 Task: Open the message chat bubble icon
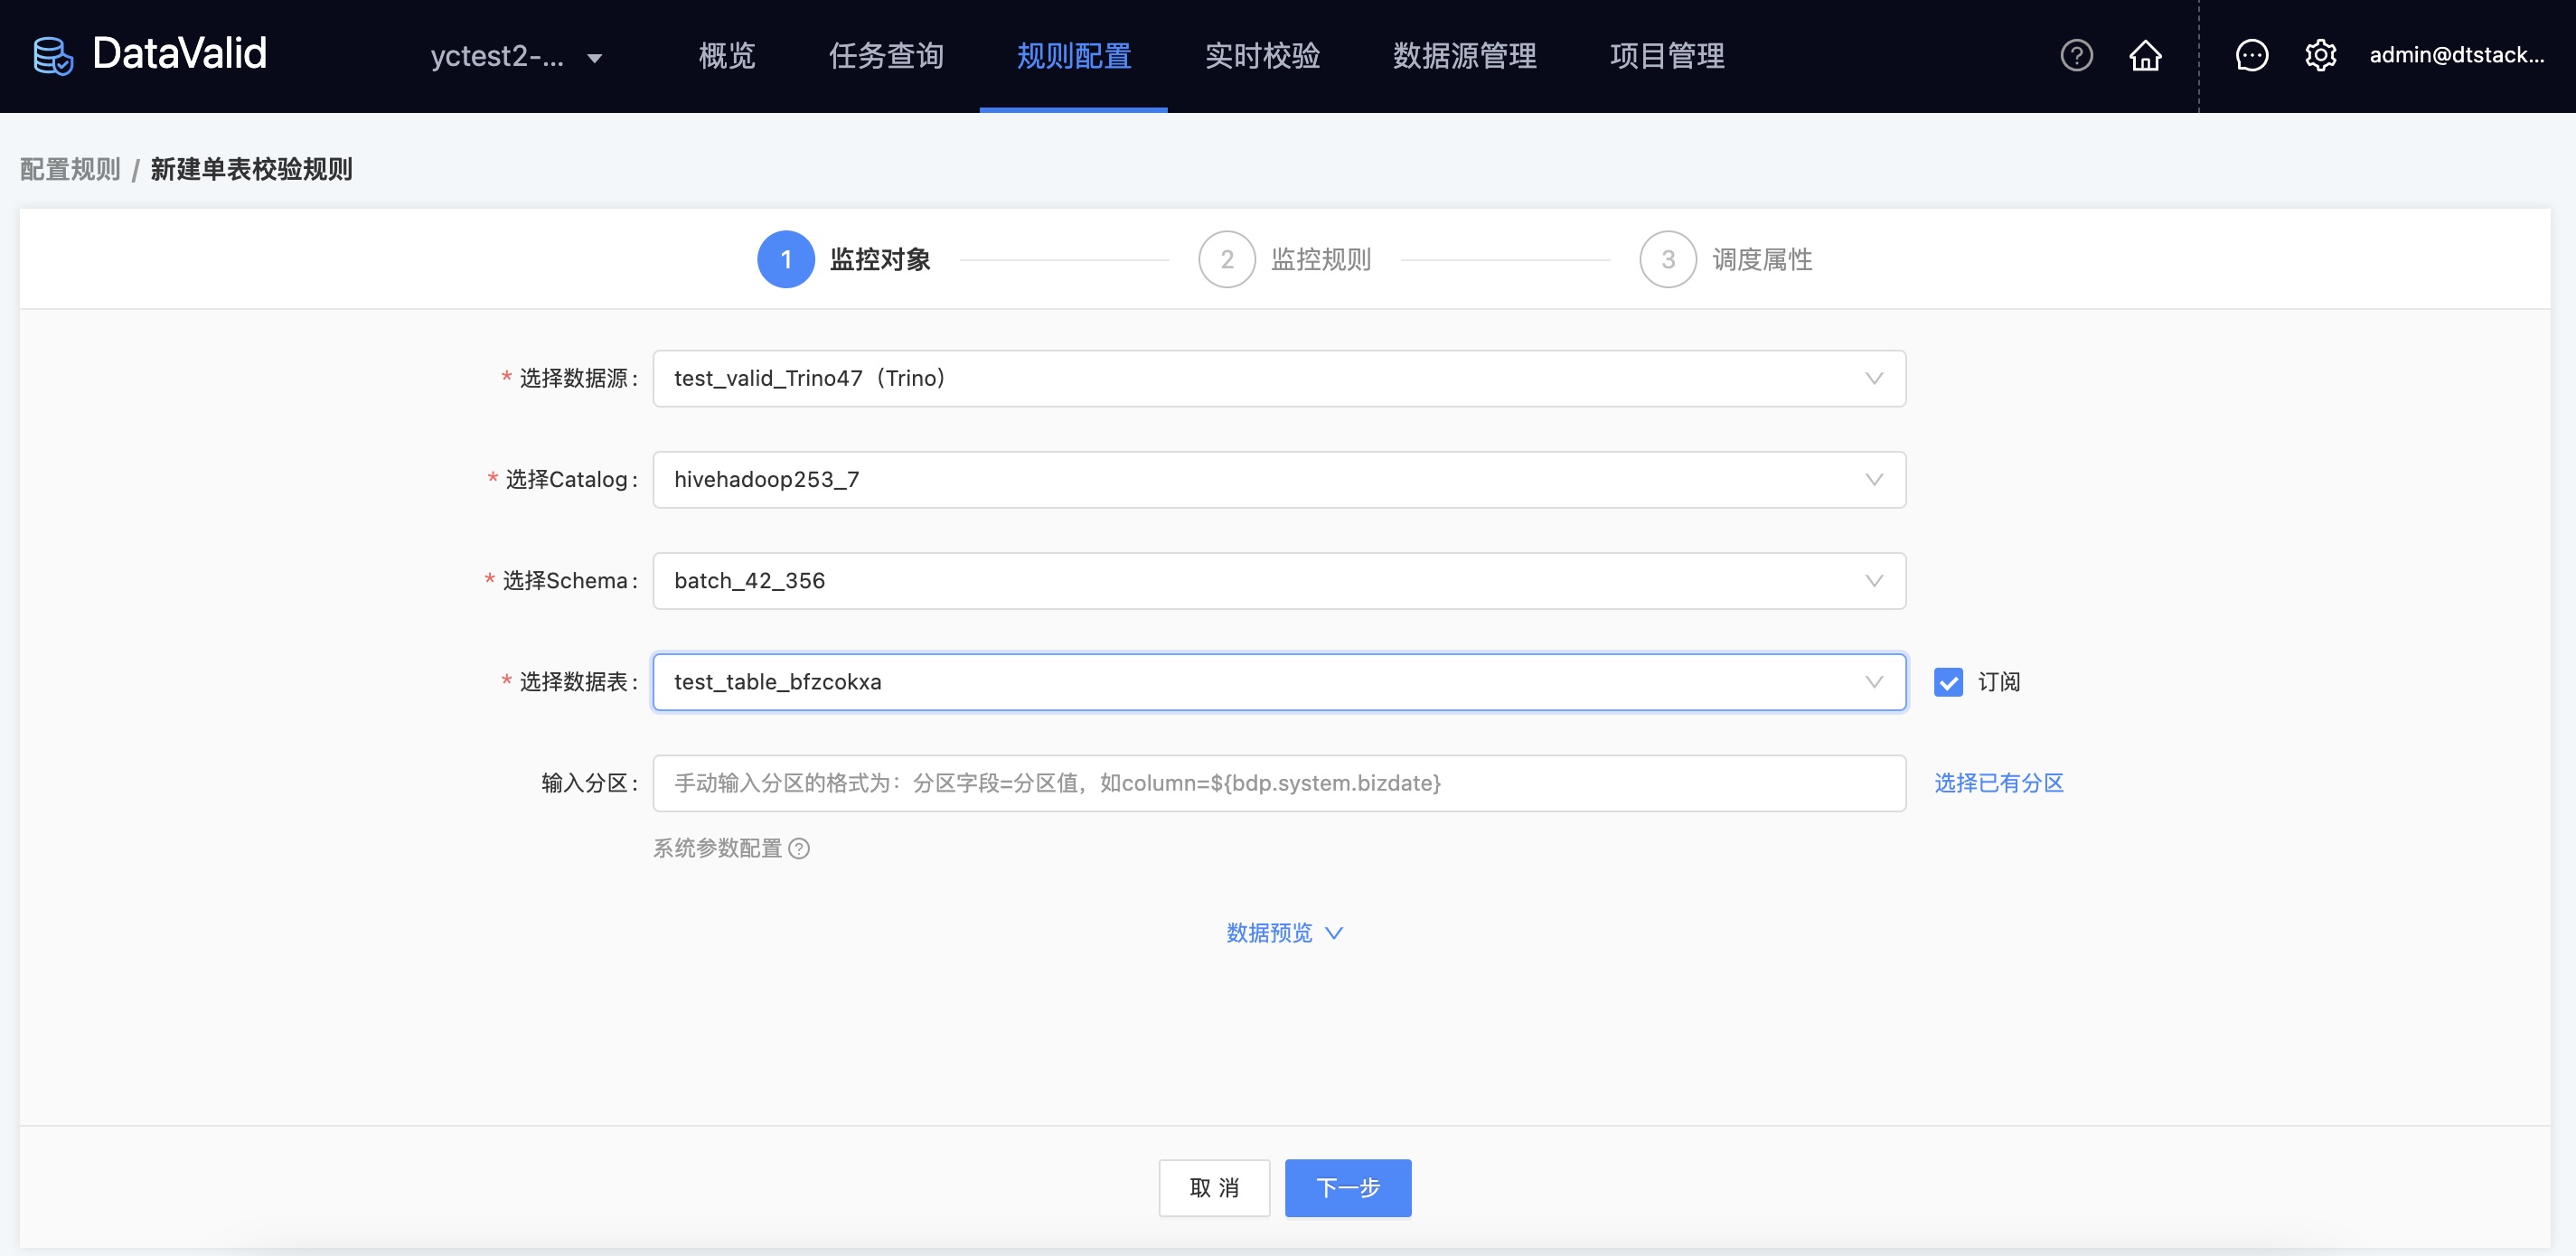pos(2251,55)
